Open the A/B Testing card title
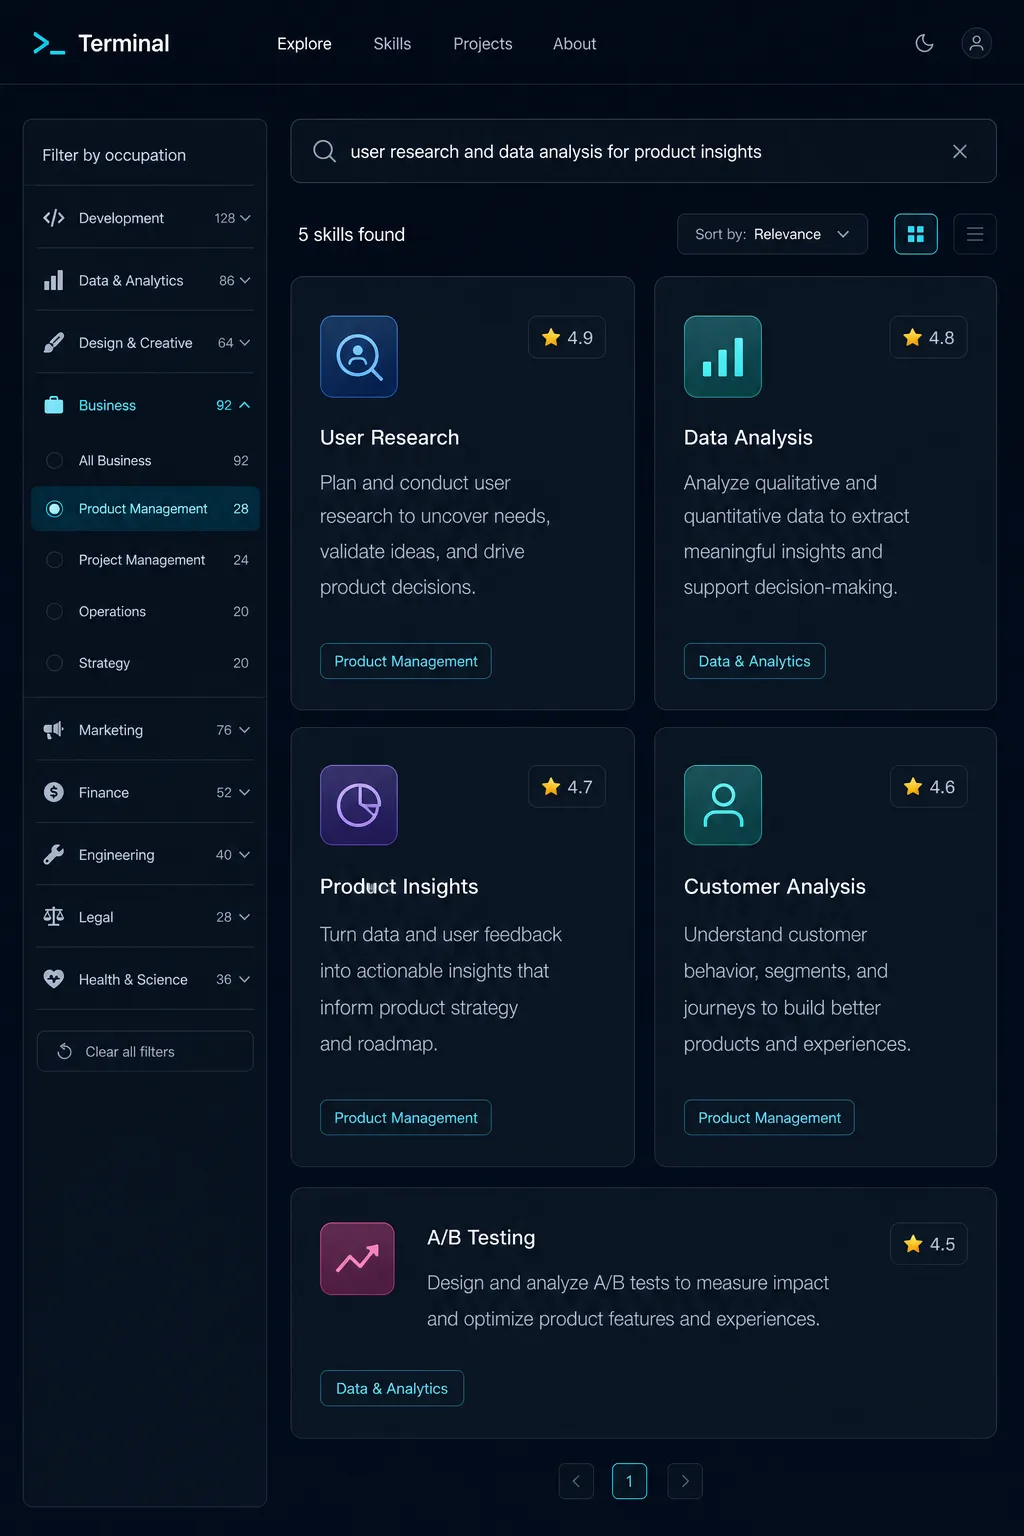1024x1536 pixels. [481, 1237]
